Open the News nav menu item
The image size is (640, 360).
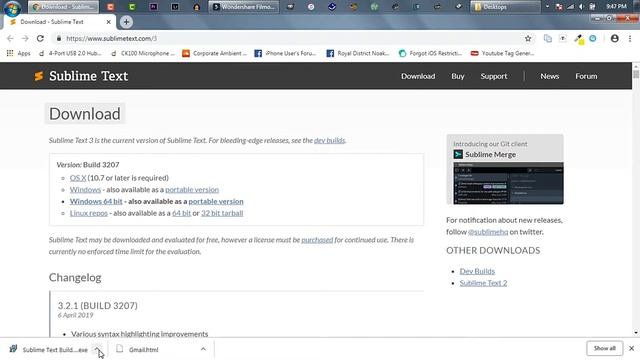[x=549, y=76]
